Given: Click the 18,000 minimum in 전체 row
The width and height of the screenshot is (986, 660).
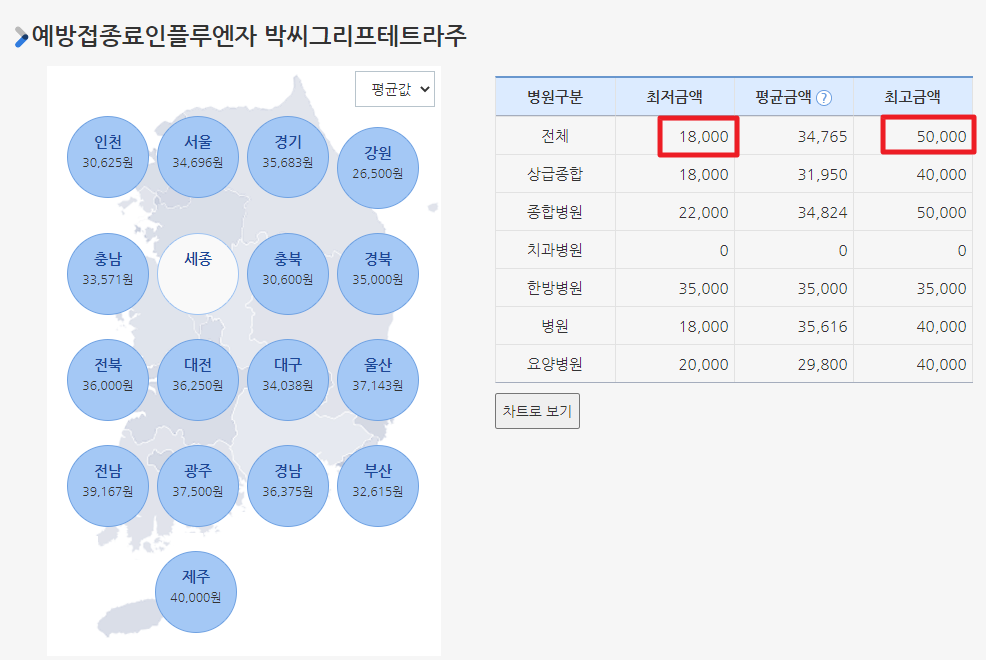Looking at the screenshot, I should pos(704,136).
